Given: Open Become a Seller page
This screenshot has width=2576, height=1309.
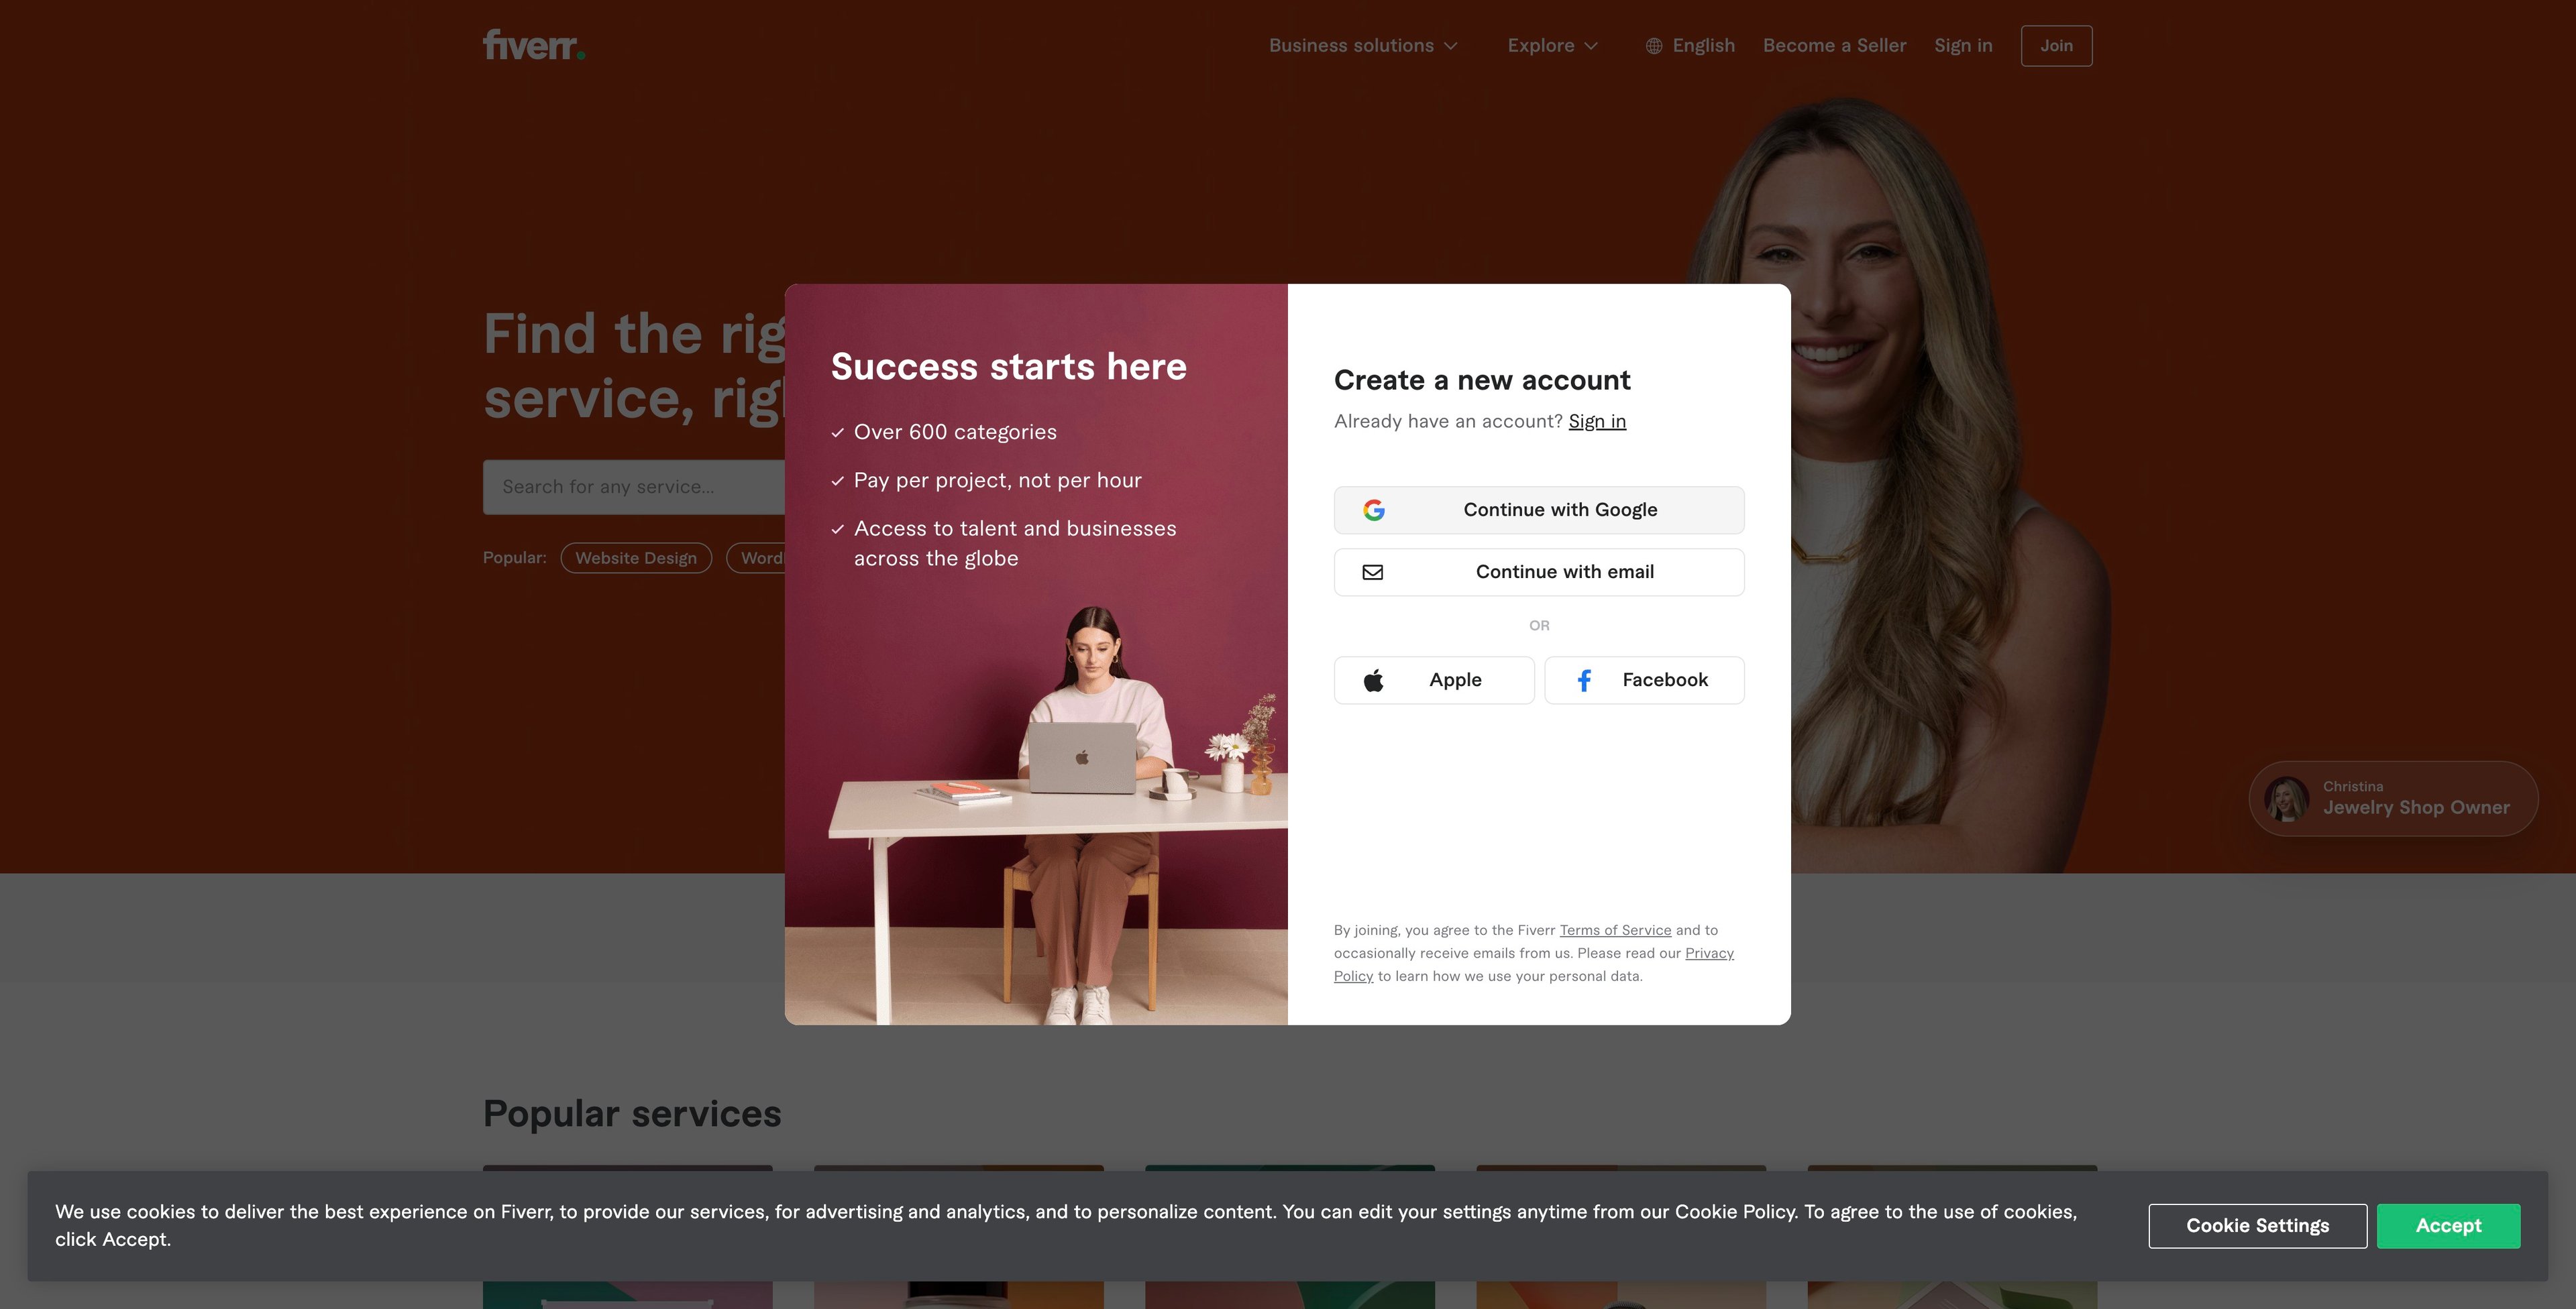Looking at the screenshot, I should click(1834, 46).
